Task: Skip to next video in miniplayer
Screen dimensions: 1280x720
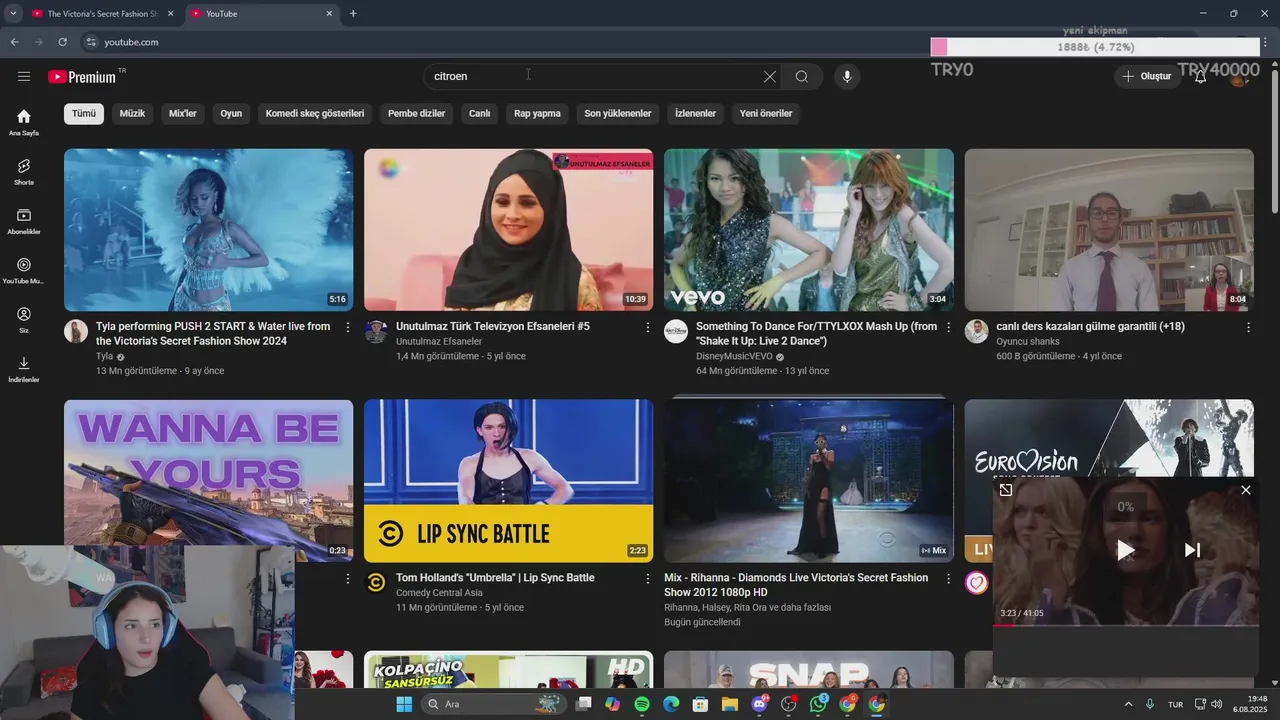Action: [x=1192, y=549]
